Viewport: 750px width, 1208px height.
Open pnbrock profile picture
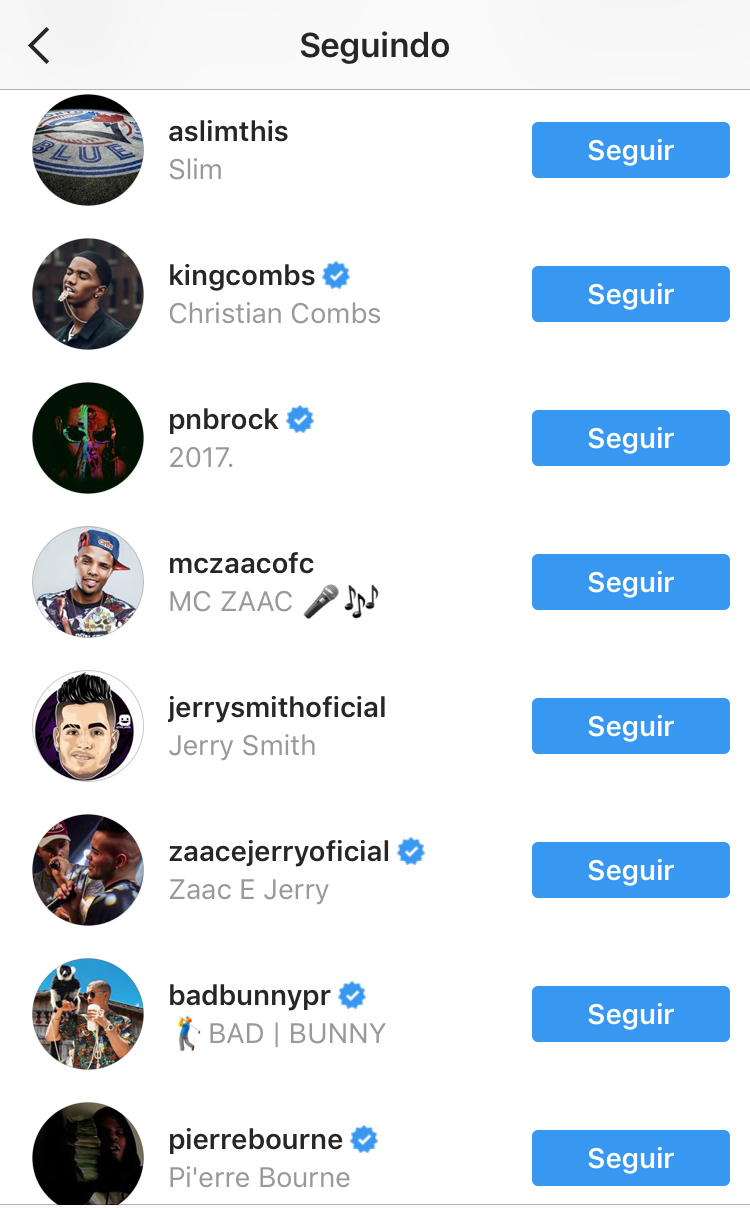(x=88, y=438)
